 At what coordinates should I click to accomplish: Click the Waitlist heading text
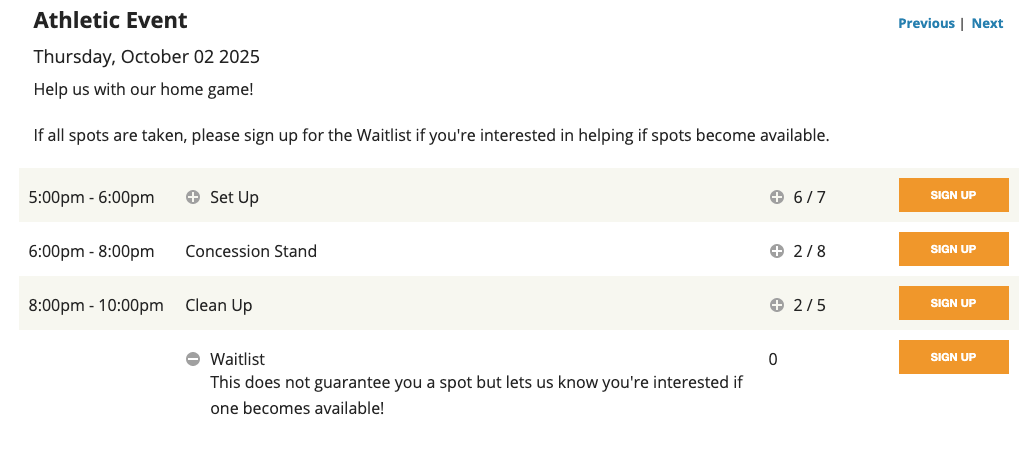tap(237, 359)
